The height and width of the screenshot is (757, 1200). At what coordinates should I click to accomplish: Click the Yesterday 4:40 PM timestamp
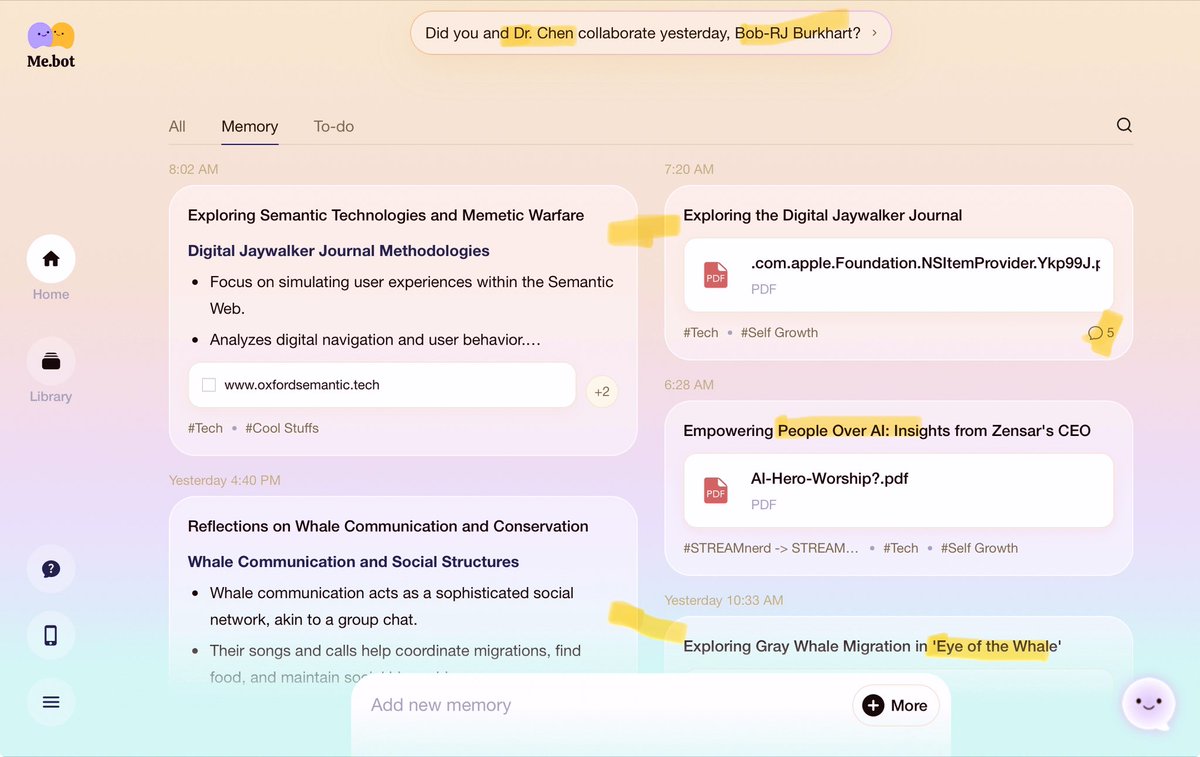pyautogui.click(x=224, y=480)
